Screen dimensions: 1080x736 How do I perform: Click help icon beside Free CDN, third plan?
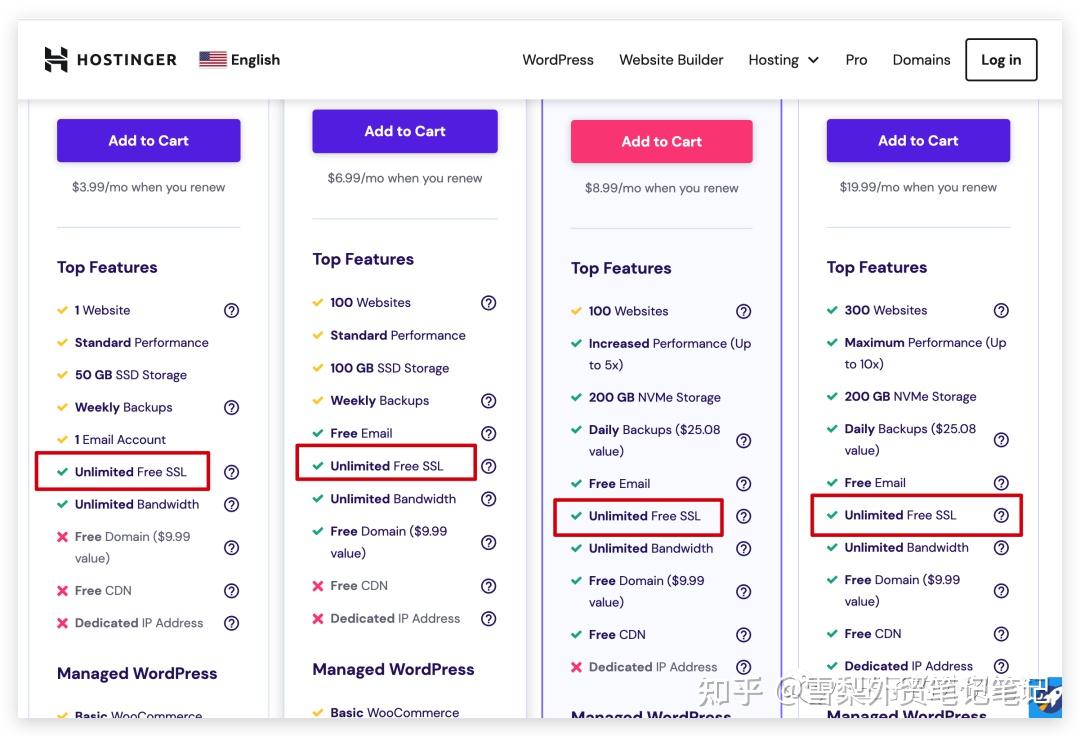click(743, 635)
